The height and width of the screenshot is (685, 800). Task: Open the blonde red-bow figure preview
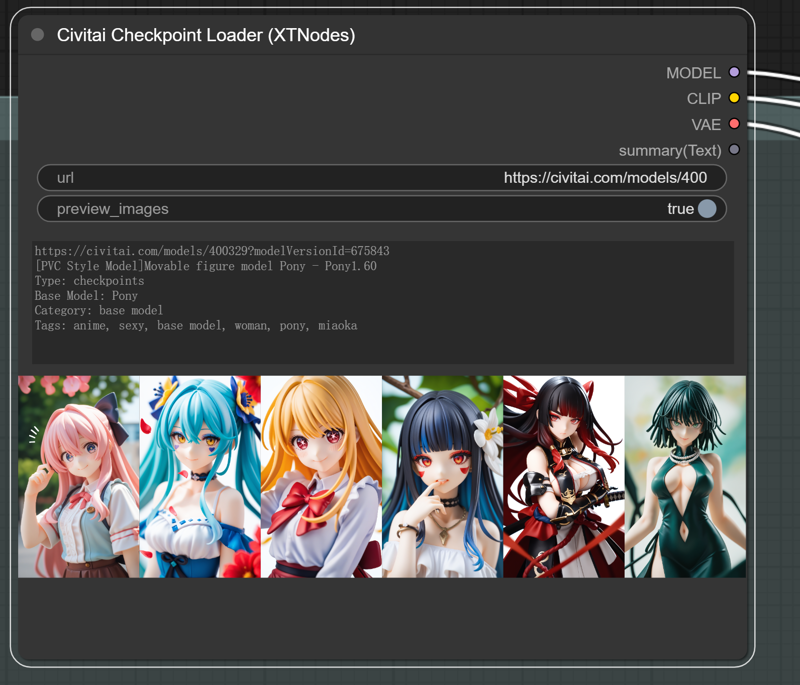click(321, 477)
